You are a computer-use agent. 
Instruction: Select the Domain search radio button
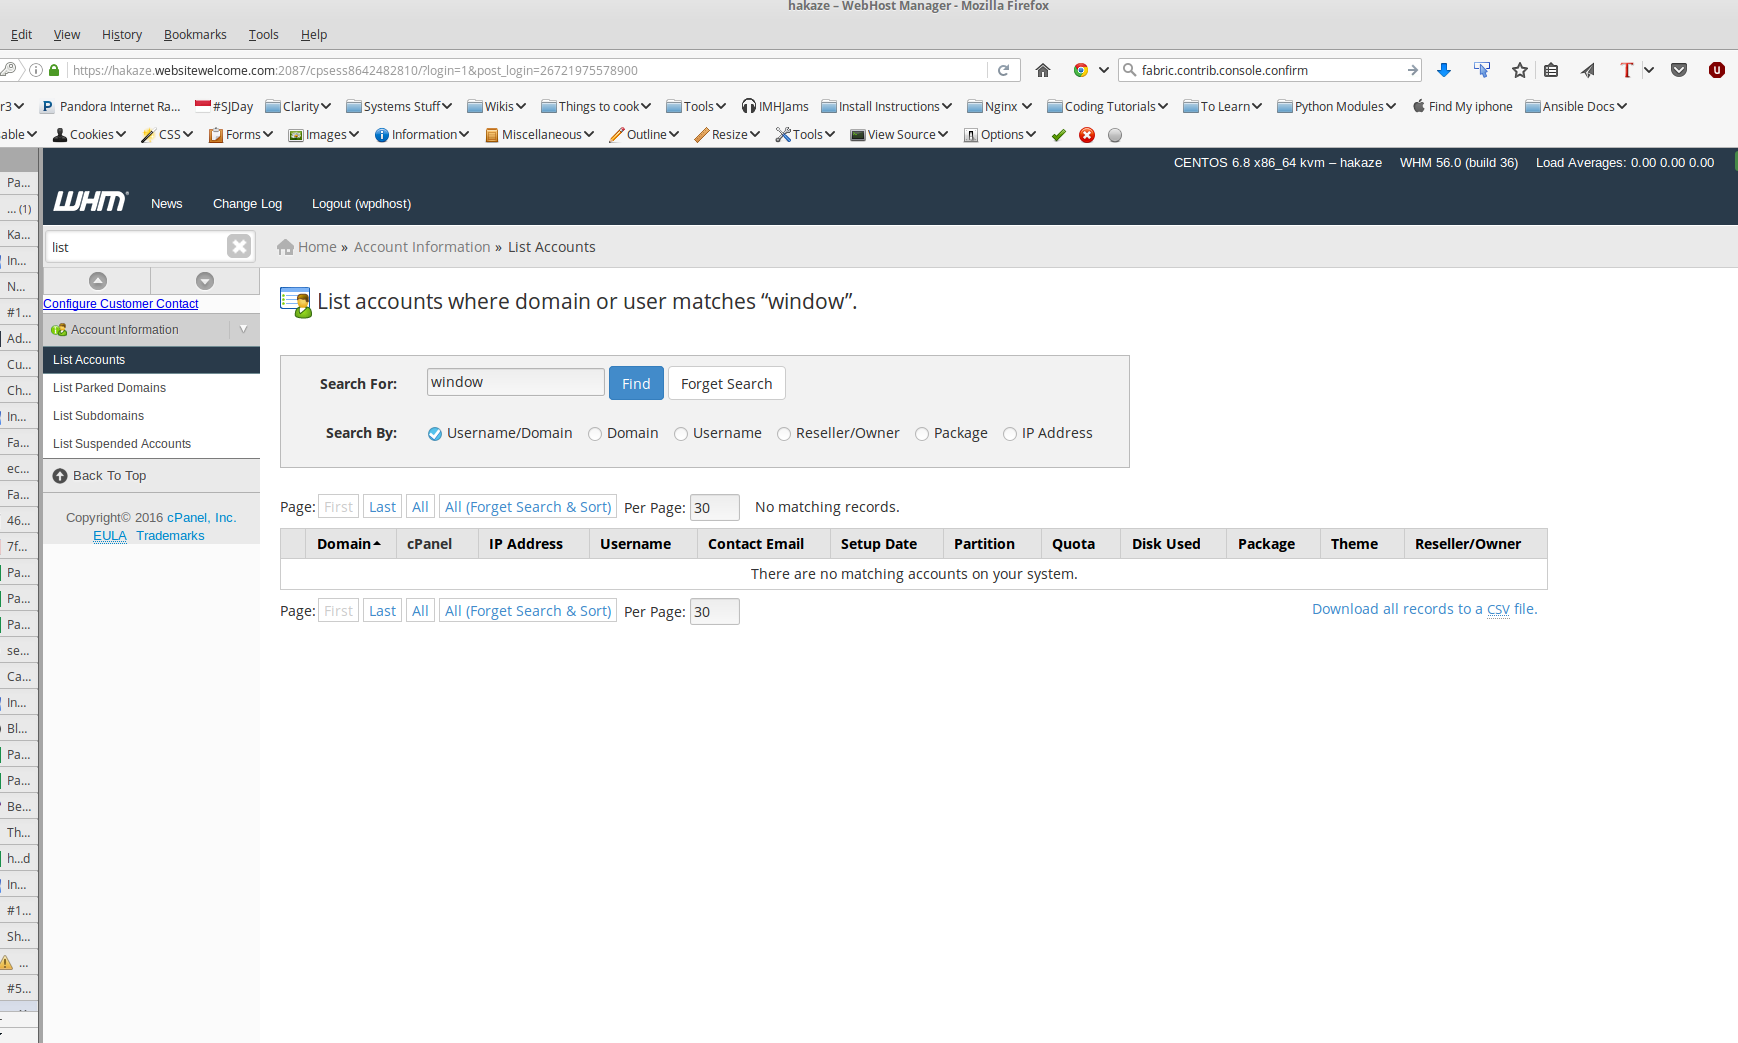595,434
